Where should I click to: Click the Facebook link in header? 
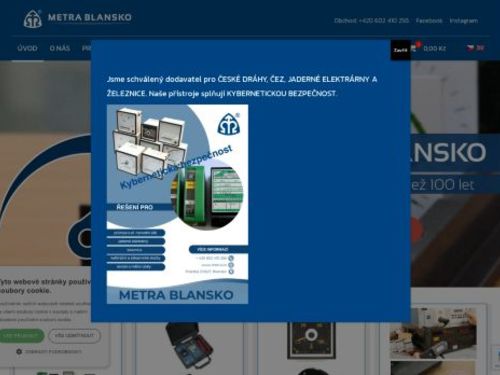pos(429,21)
